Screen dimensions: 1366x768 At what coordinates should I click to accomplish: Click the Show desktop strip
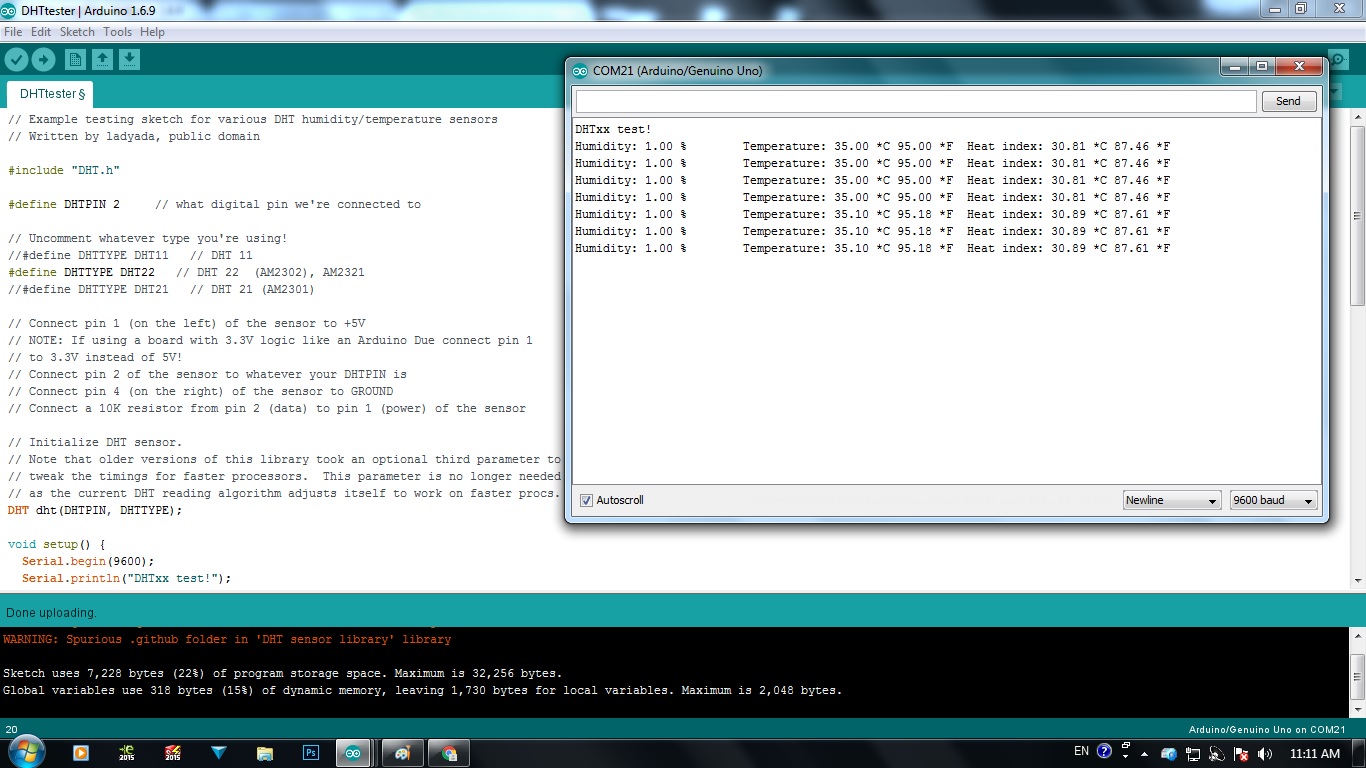1360,753
